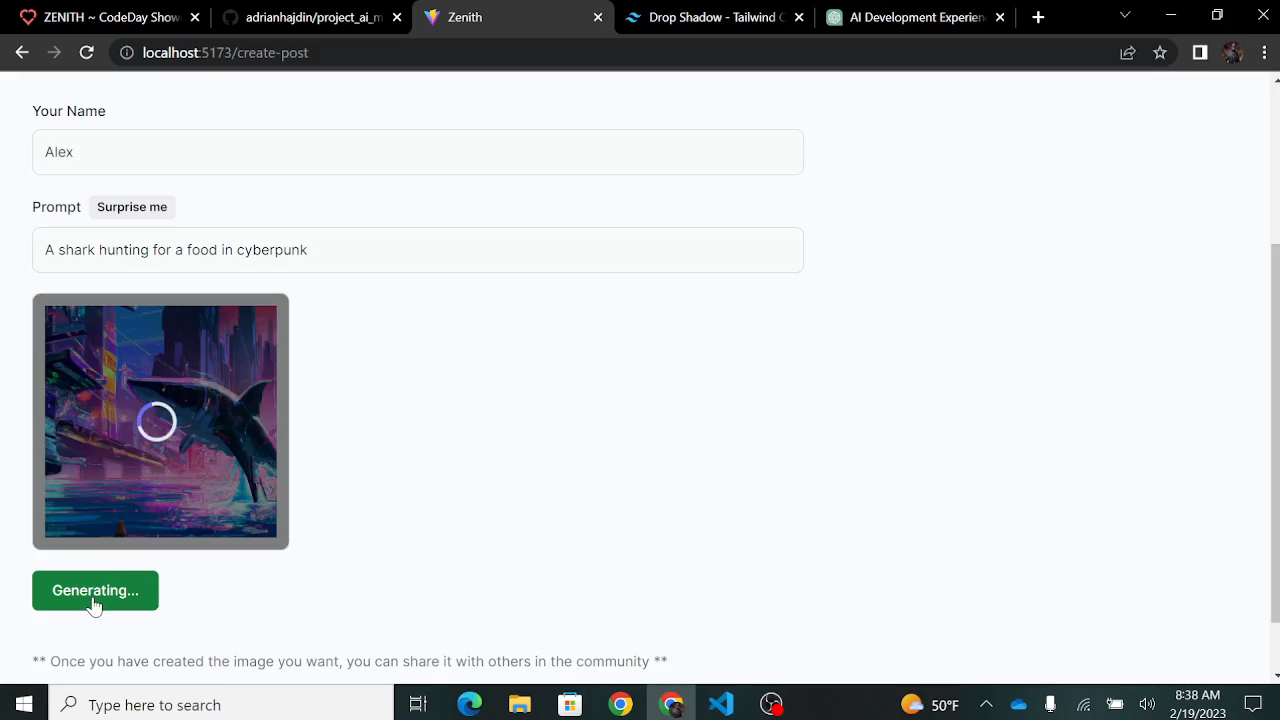This screenshot has height=720, width=1280.
Task: Click the browser back arrow
Action: (22, 53)
